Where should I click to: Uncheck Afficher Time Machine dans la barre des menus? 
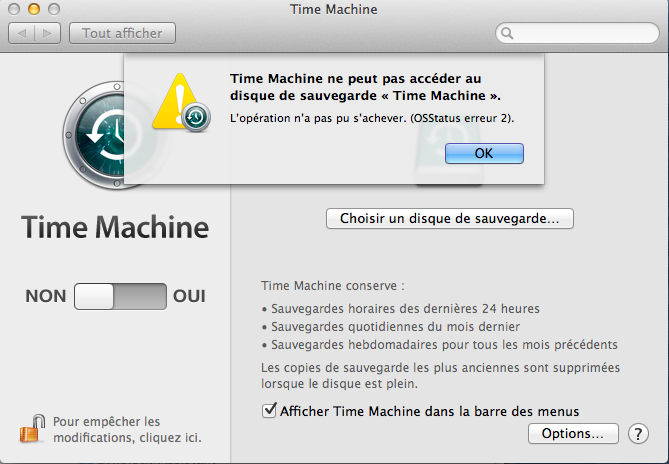pos(269,411)
